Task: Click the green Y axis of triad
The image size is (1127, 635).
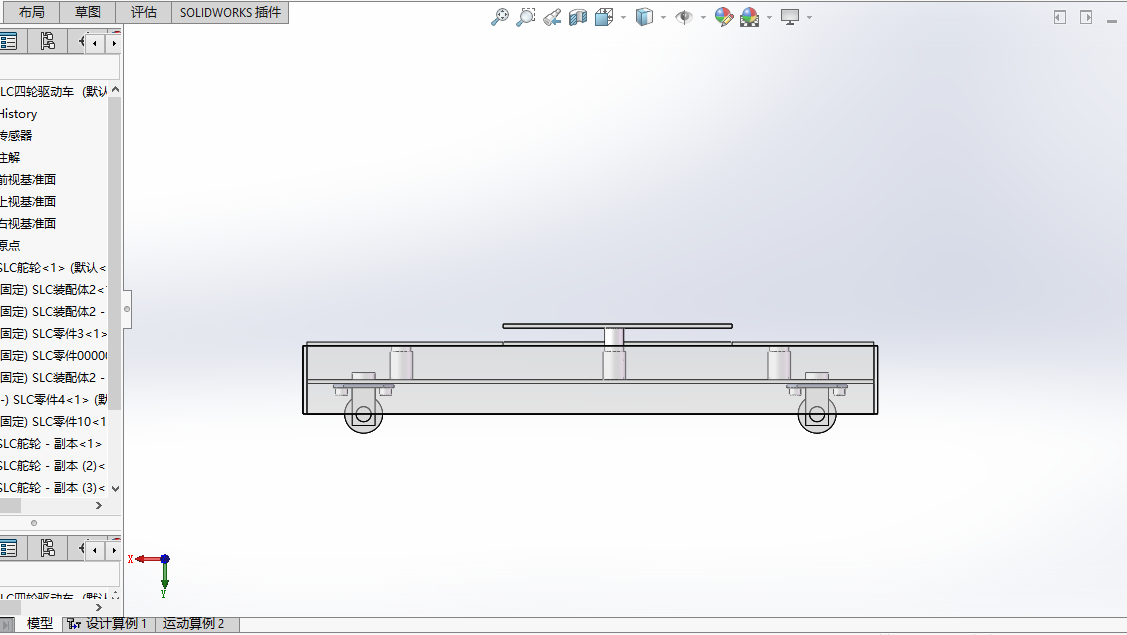Action: coord(165,575)
